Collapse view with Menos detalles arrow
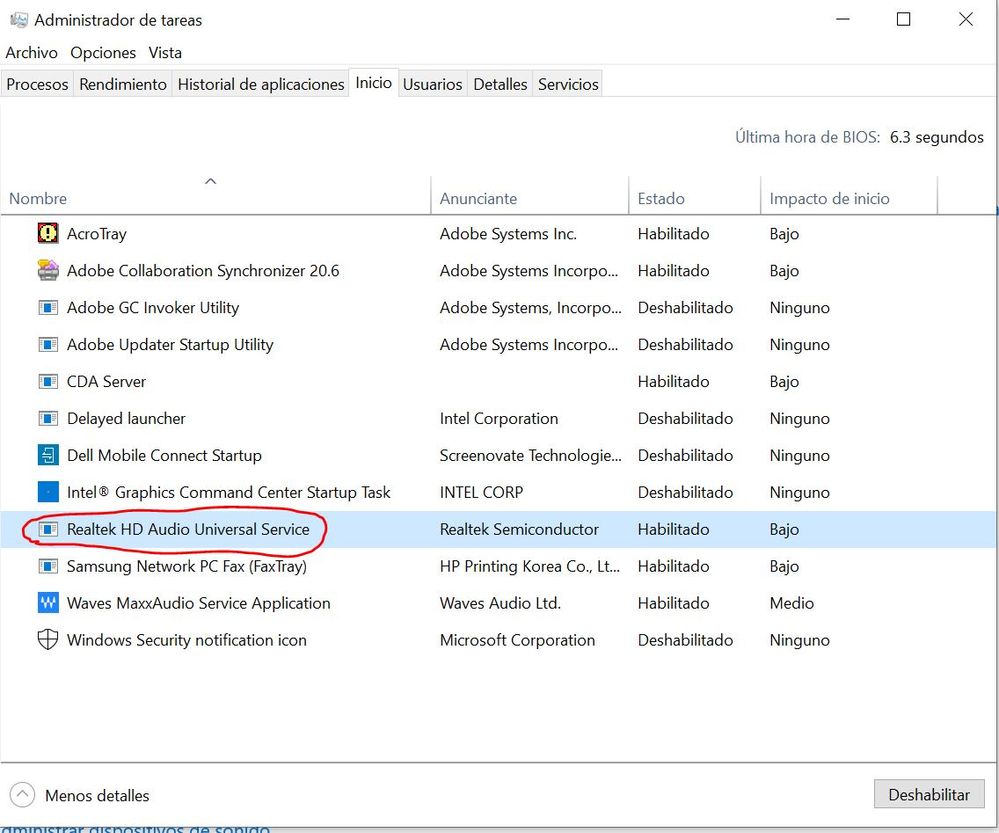 22,795
